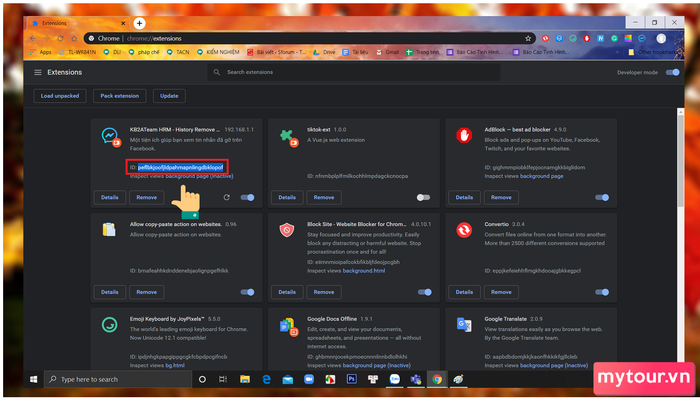Image resolution: width=700 pixels, height=402 pixels.
Task: Open the Drive bookmark
Action: tap(324, 52)
